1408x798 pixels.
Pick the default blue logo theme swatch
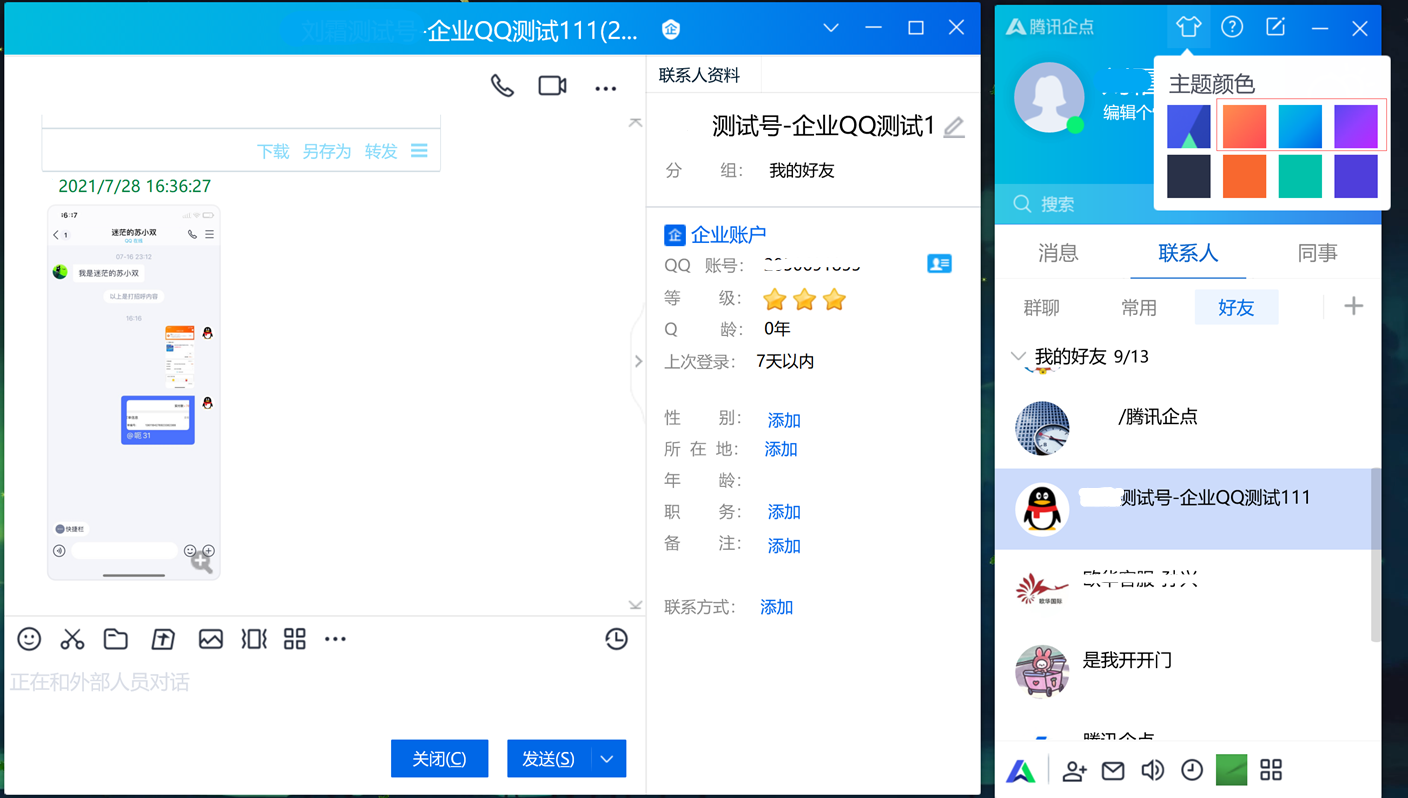click(x=1189, y=126)
